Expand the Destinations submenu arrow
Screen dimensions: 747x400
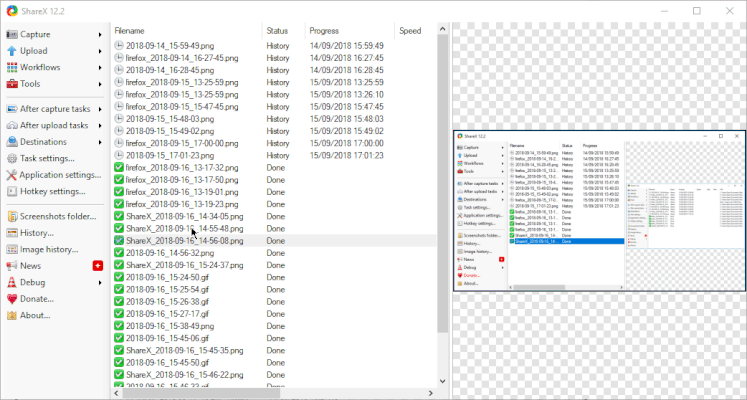point(100,142)
